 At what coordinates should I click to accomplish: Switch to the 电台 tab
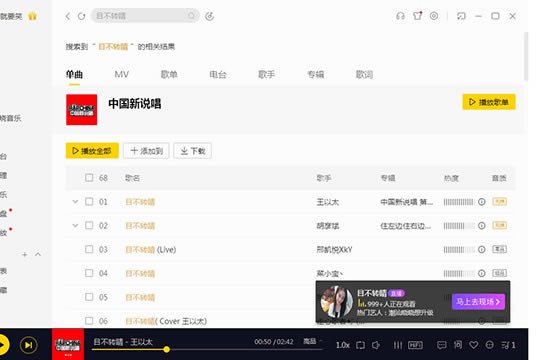coord(218,74)
